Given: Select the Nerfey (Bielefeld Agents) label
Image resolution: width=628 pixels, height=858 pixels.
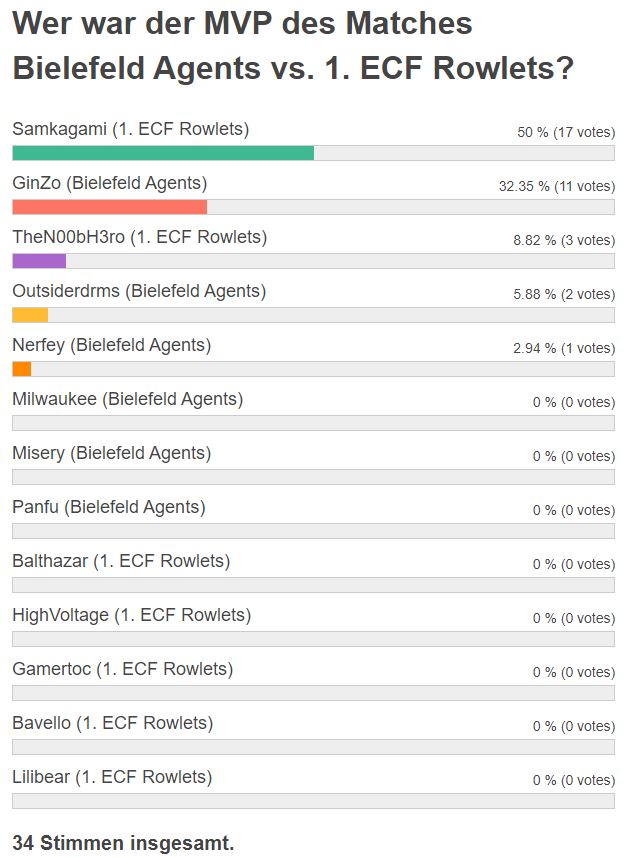Looking at the screenshot, I should pyautogui.click(x=112, y=345).
